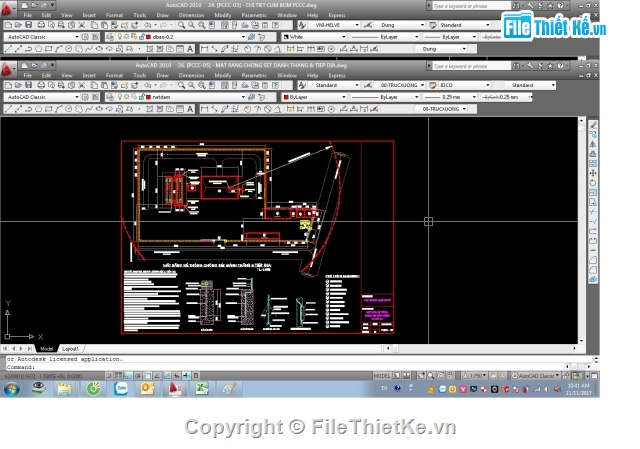Switch to Model tab
The image size is (640, 449).
(x=47, y=349)
